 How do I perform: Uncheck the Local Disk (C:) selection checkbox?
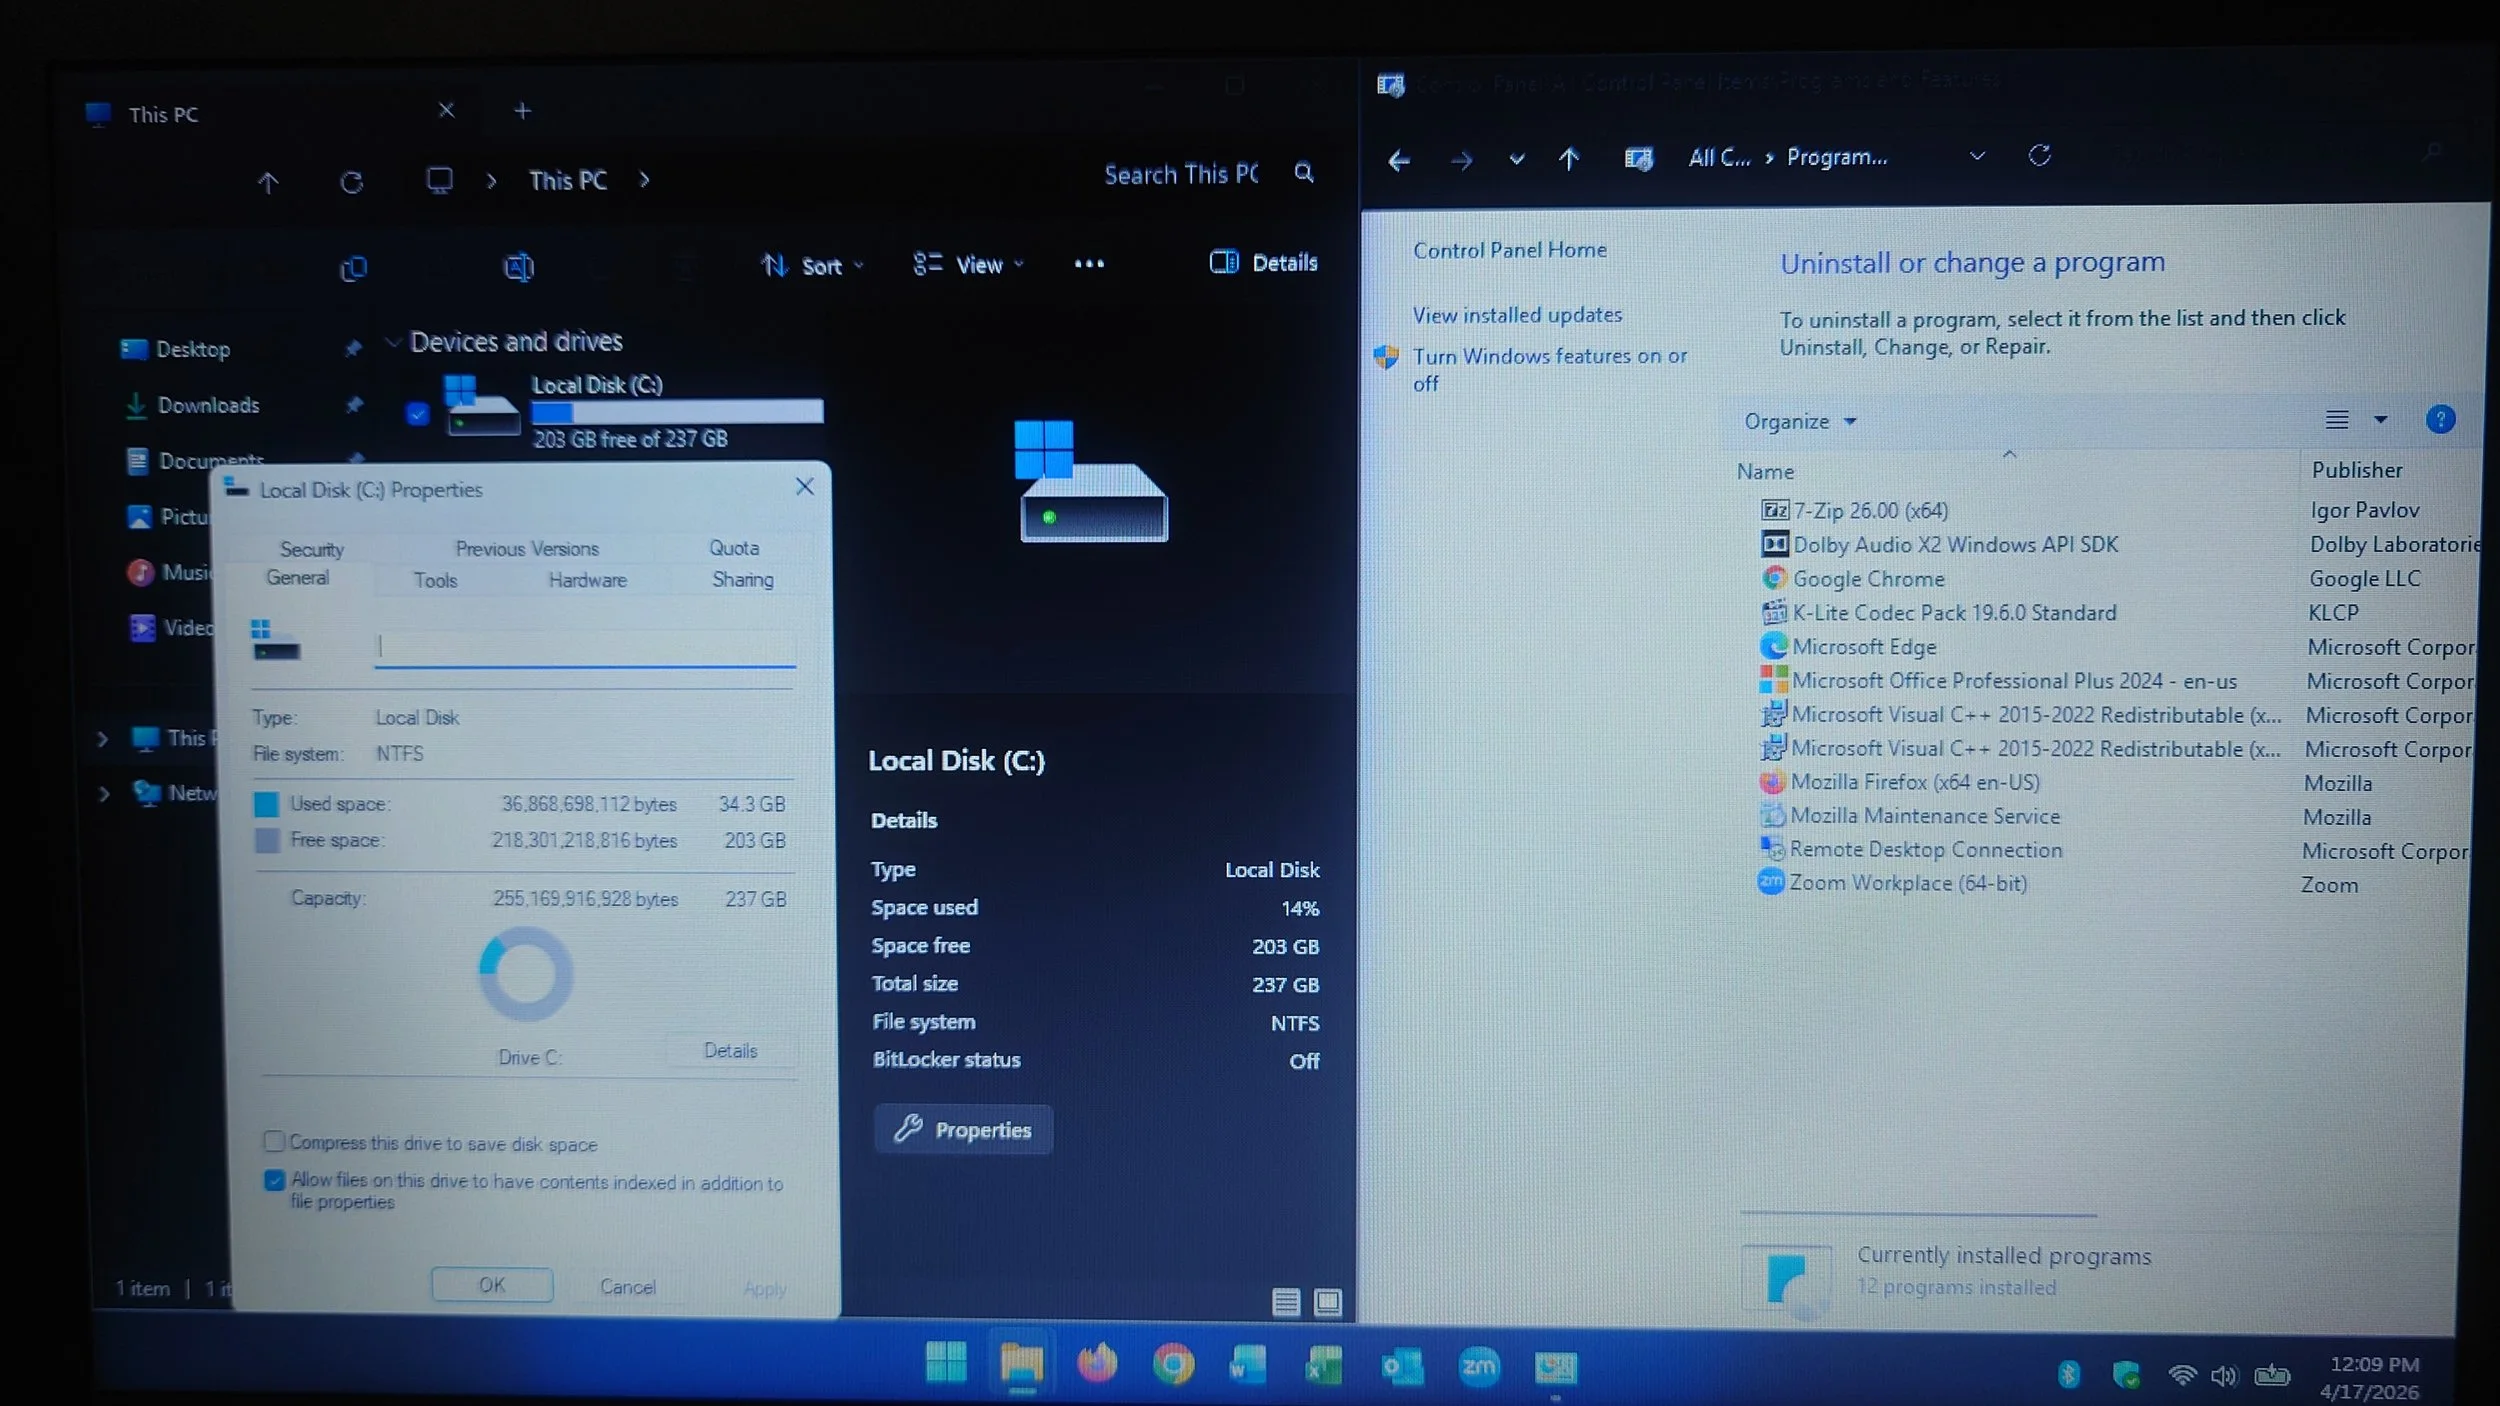[418, 413]
